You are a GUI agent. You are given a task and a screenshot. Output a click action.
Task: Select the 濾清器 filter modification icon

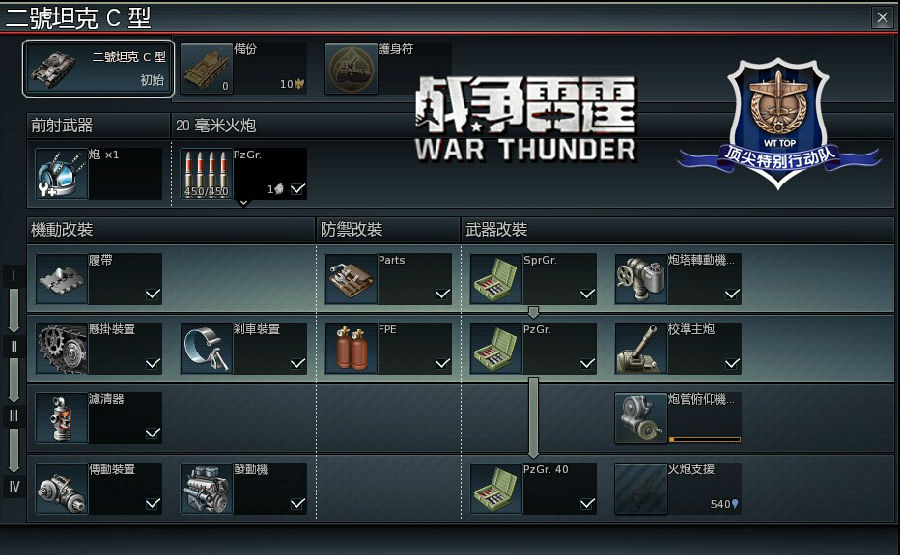pos(62,418)
